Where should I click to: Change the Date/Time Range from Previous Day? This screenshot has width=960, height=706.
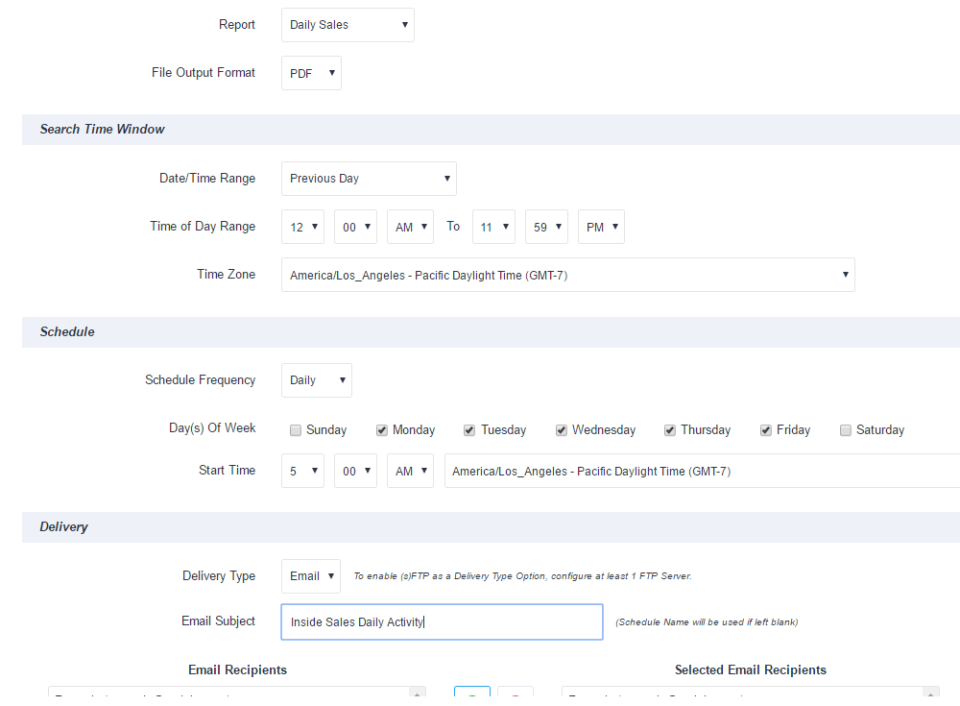(x=368, y=178)
